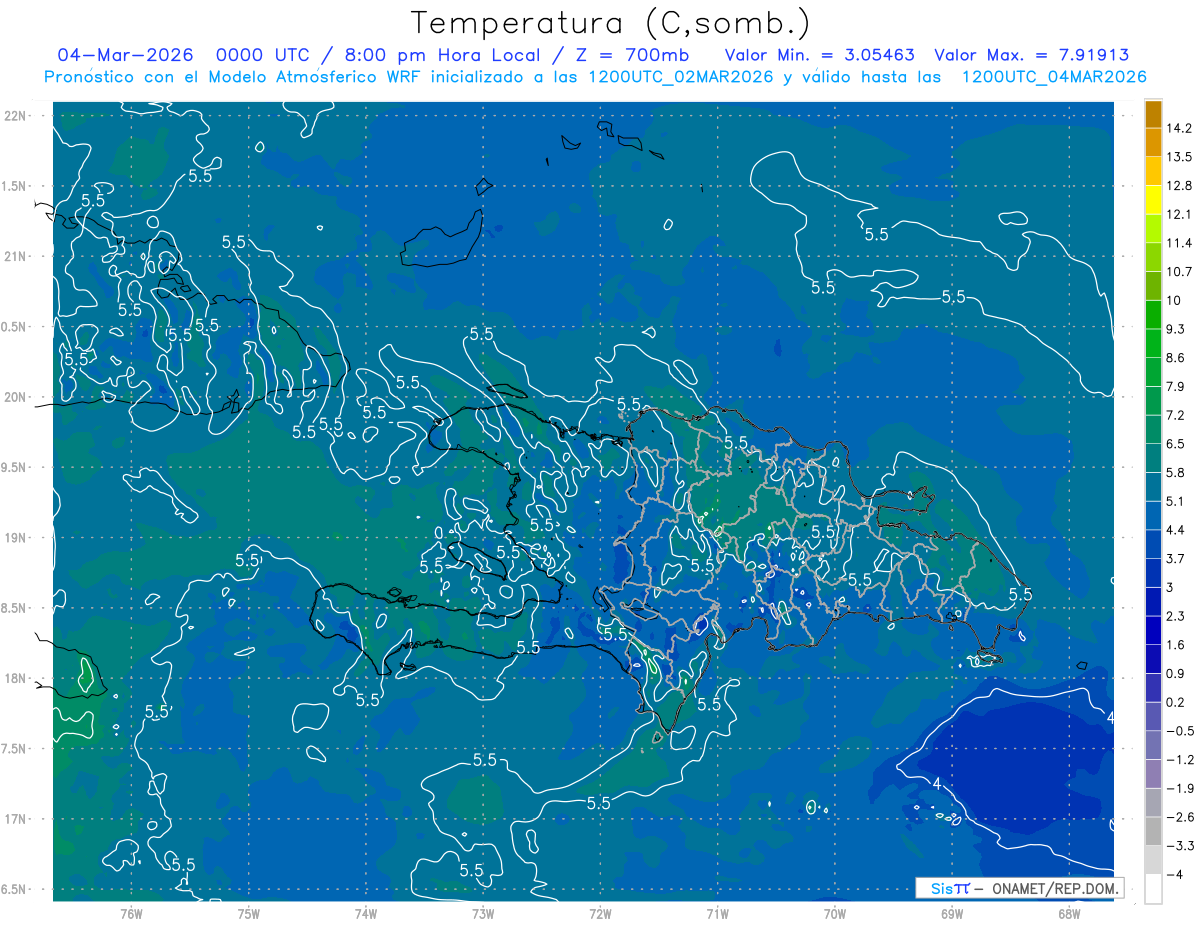
Task: Click the green swatch between 9.3 and 10
Action: coord(1153,314)
